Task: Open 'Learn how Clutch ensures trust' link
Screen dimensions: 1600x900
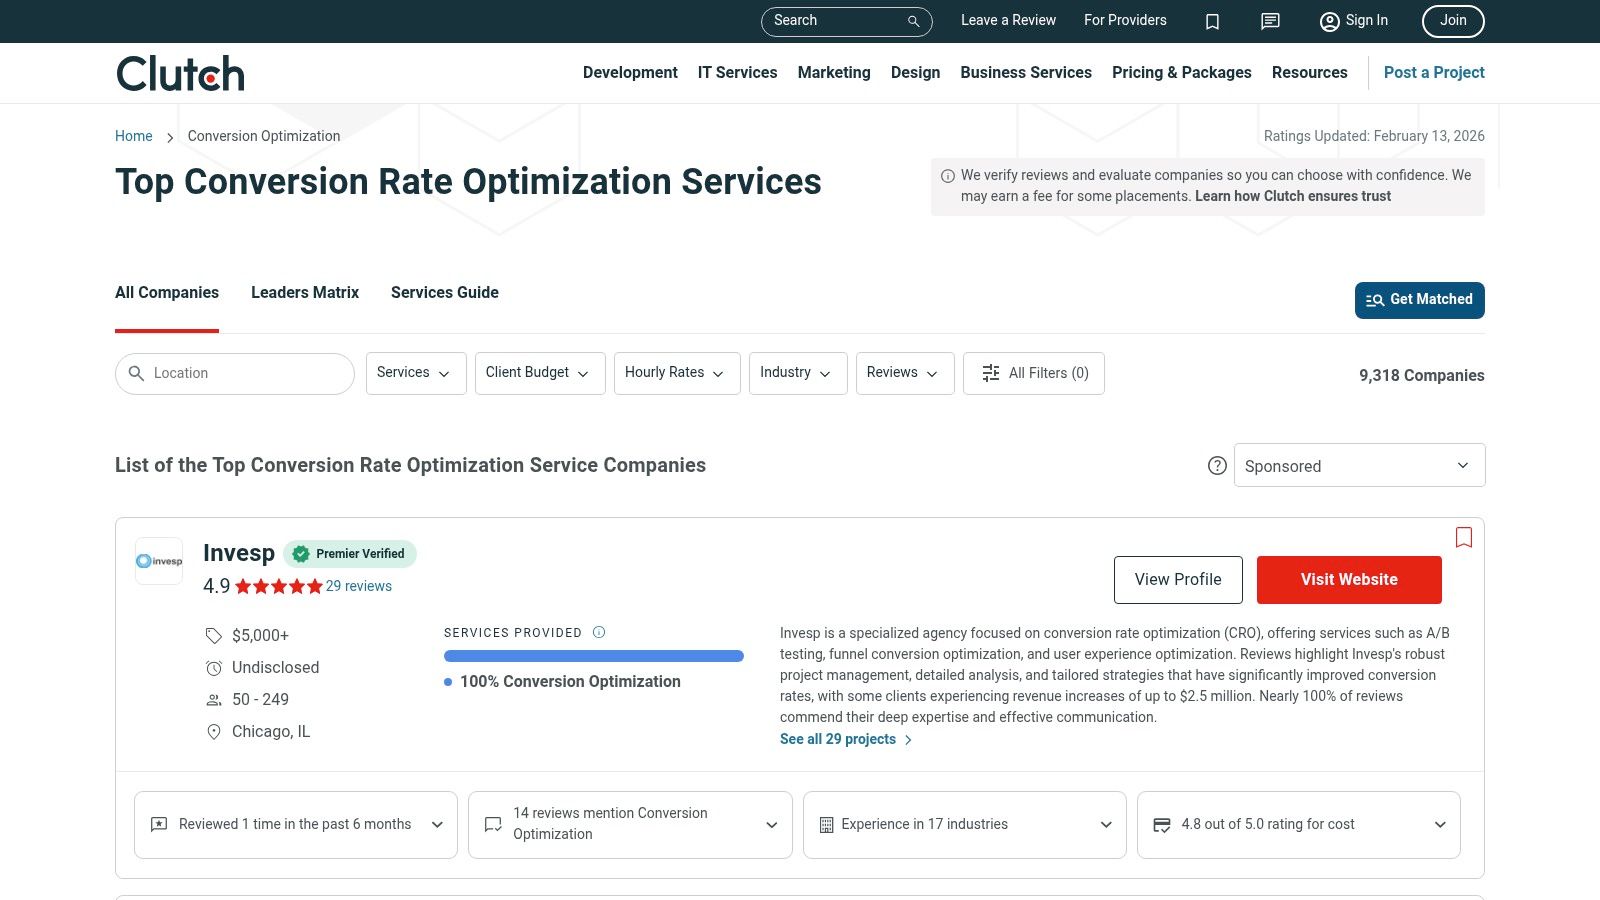Action: point(1293,196)
